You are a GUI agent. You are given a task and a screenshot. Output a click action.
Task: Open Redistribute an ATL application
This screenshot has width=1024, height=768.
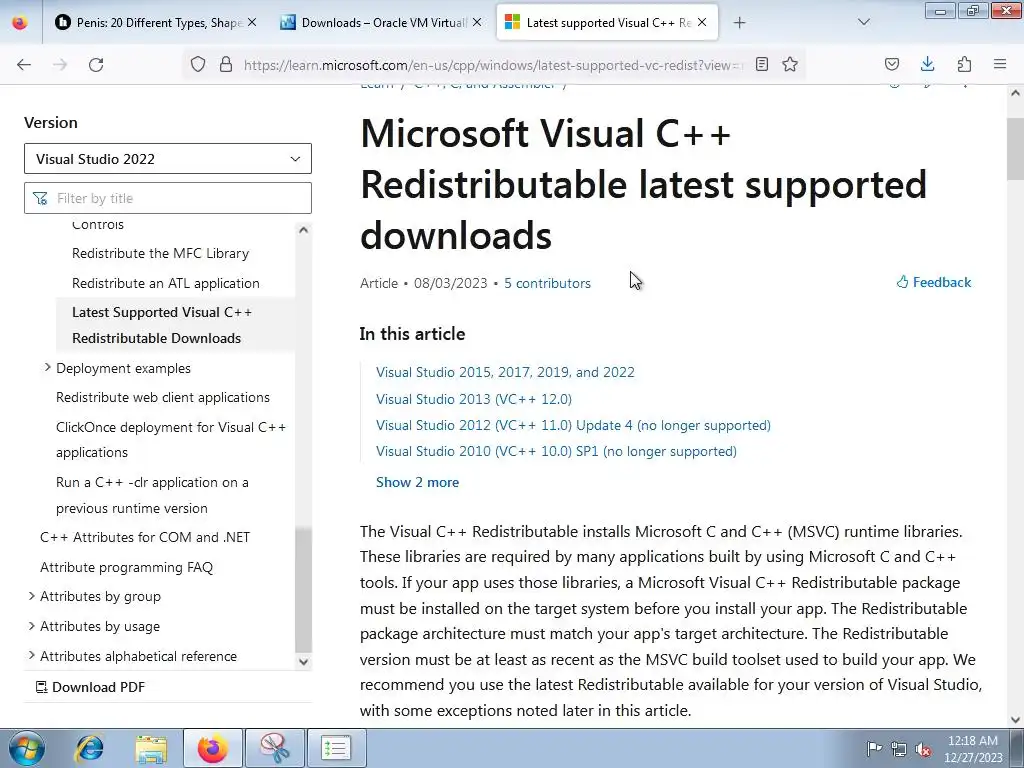166,283
